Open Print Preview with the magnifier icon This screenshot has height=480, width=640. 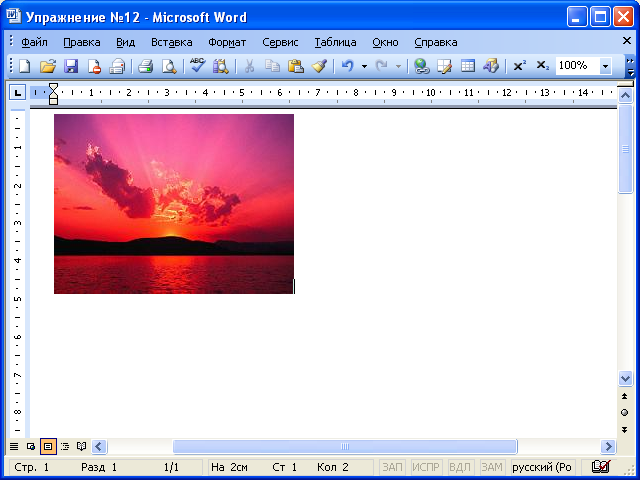(x=169, y=66)
